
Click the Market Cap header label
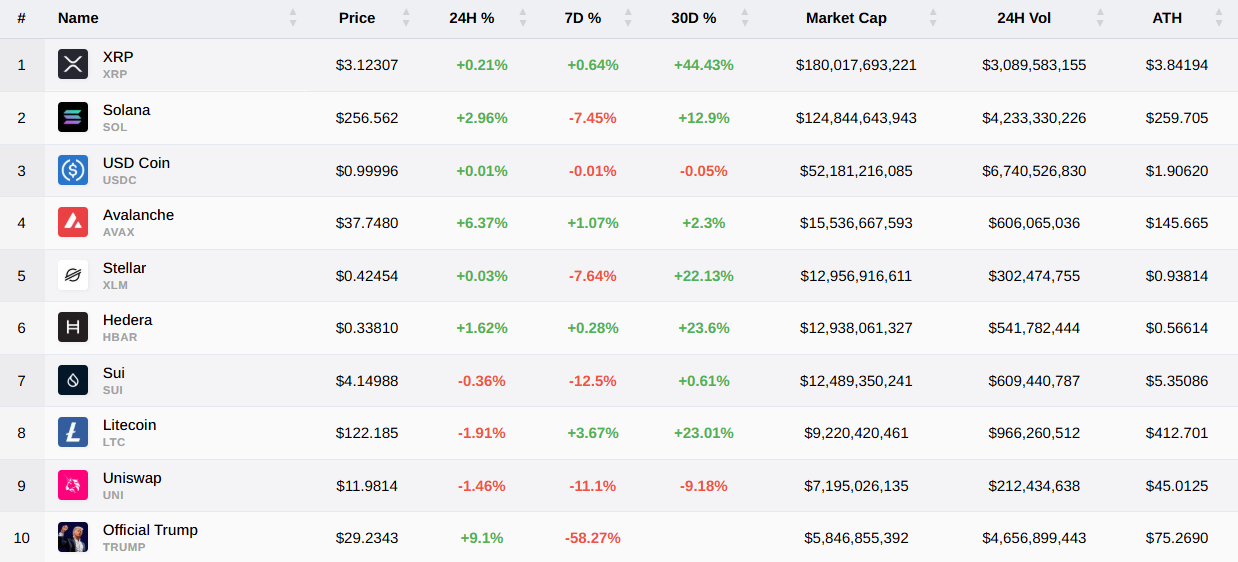(x=846, y=18)
